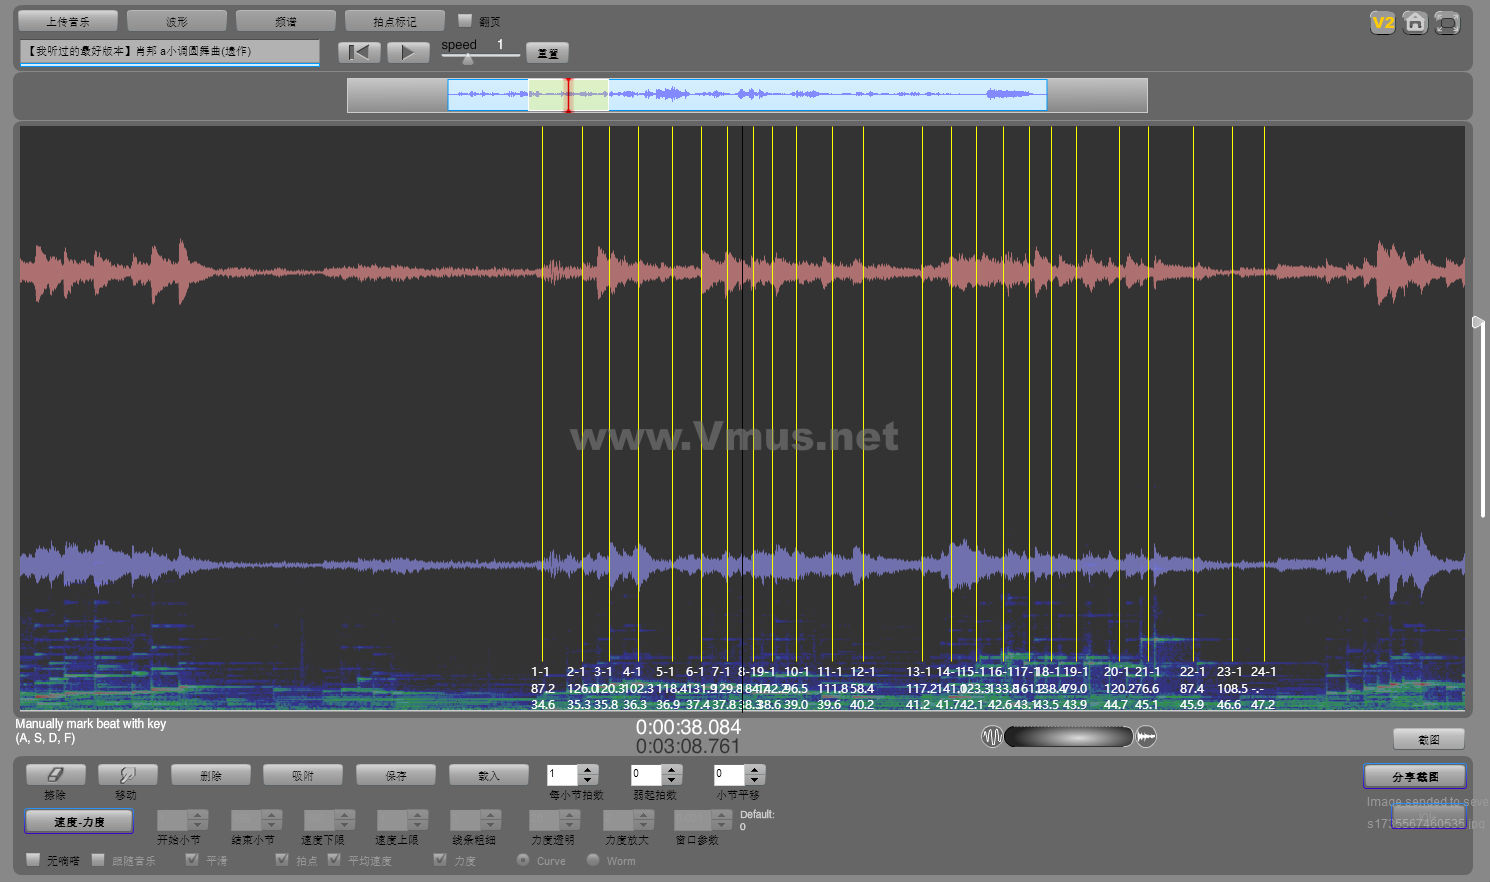This screenshot has height=882, width=1490.
Task: Switch to the 波形 waveform view
Action: [177, 21]
